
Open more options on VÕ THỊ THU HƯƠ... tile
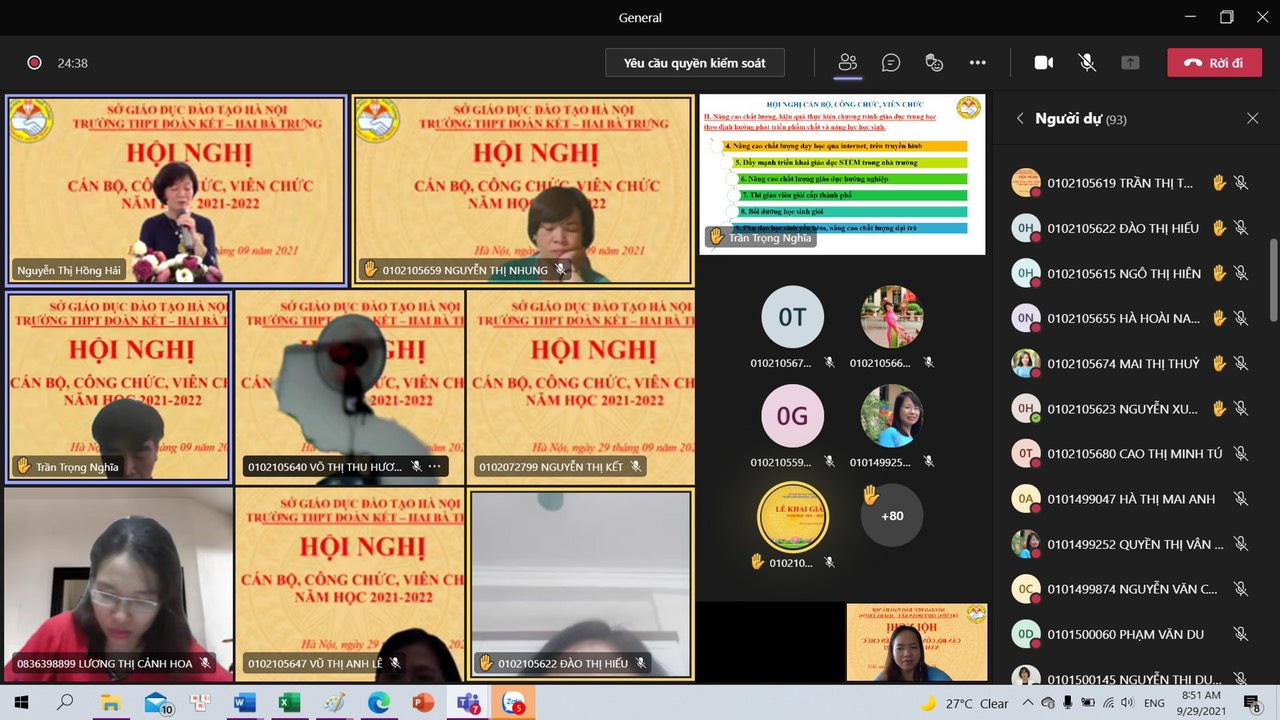pos(434,467)
